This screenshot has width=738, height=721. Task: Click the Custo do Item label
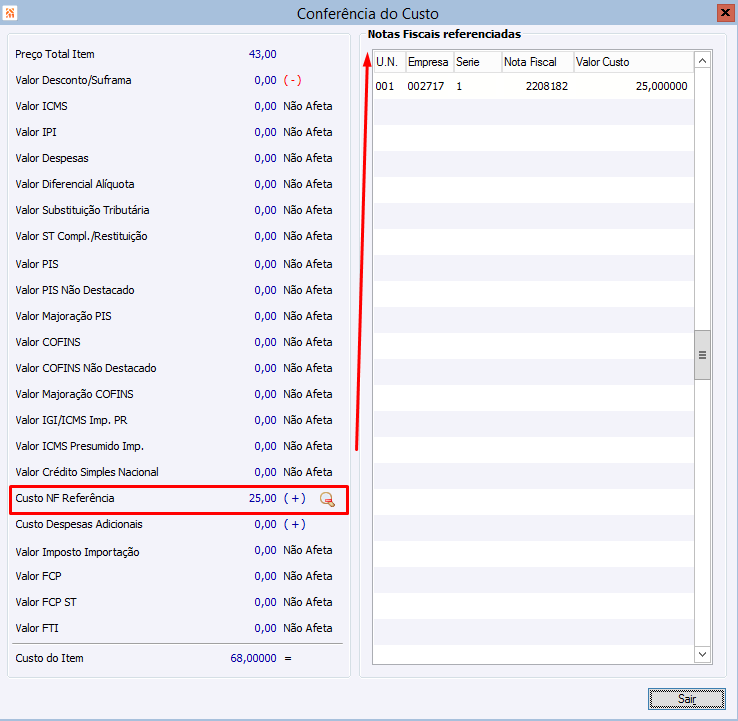(x=49, y=658)
